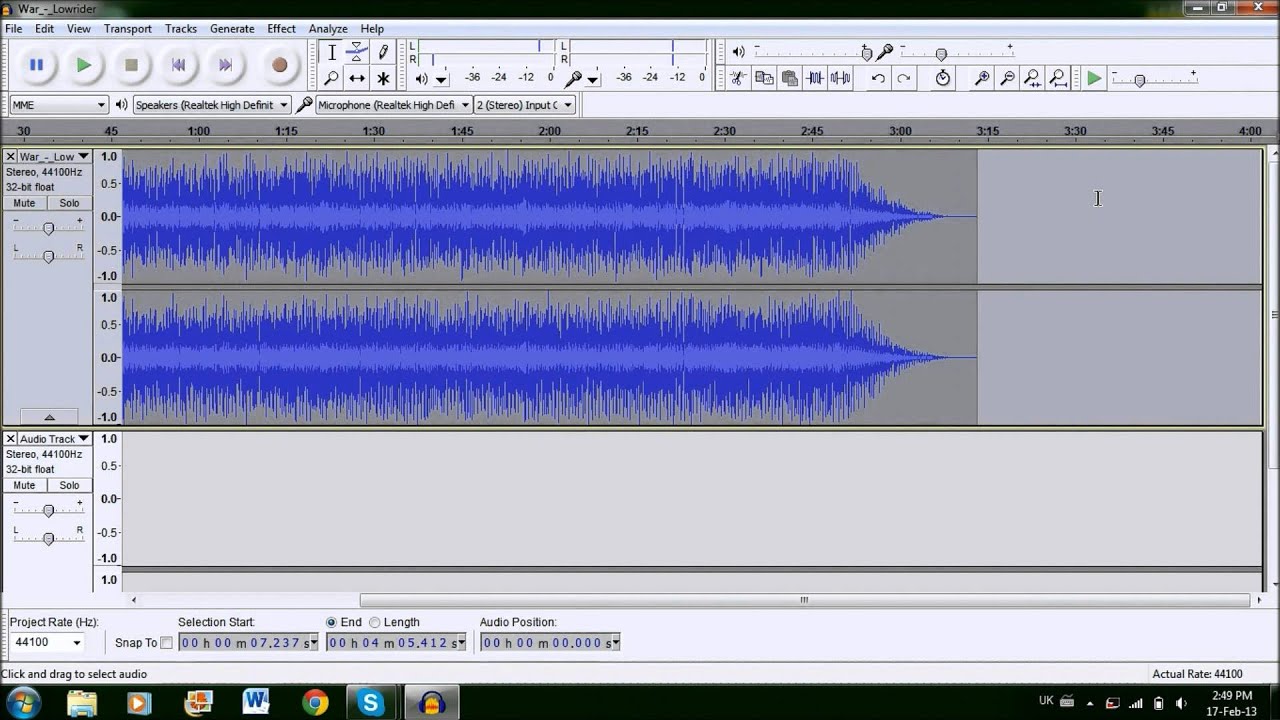Select the Zoom magnifier tool
Viewport: 1280px width, 720px height.
click(x=332, y=78)
